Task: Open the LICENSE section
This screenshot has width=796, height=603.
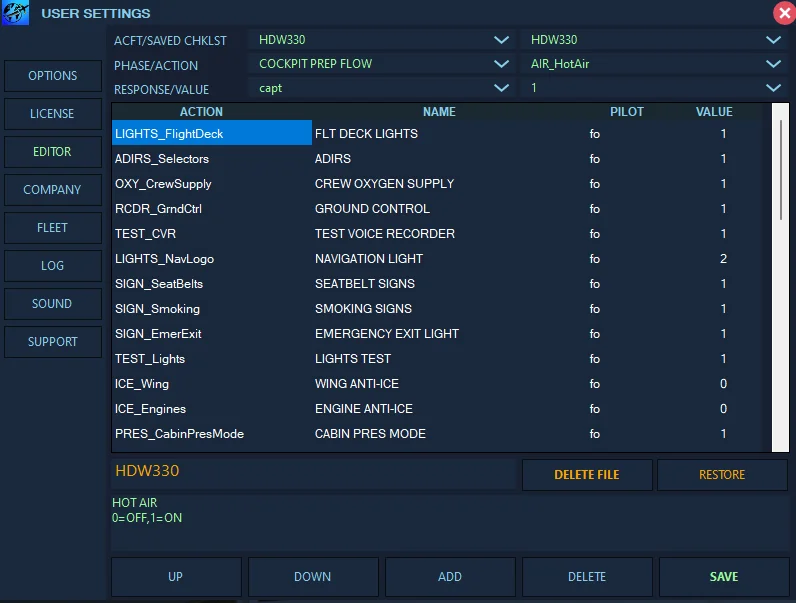Action: (53, 114)
